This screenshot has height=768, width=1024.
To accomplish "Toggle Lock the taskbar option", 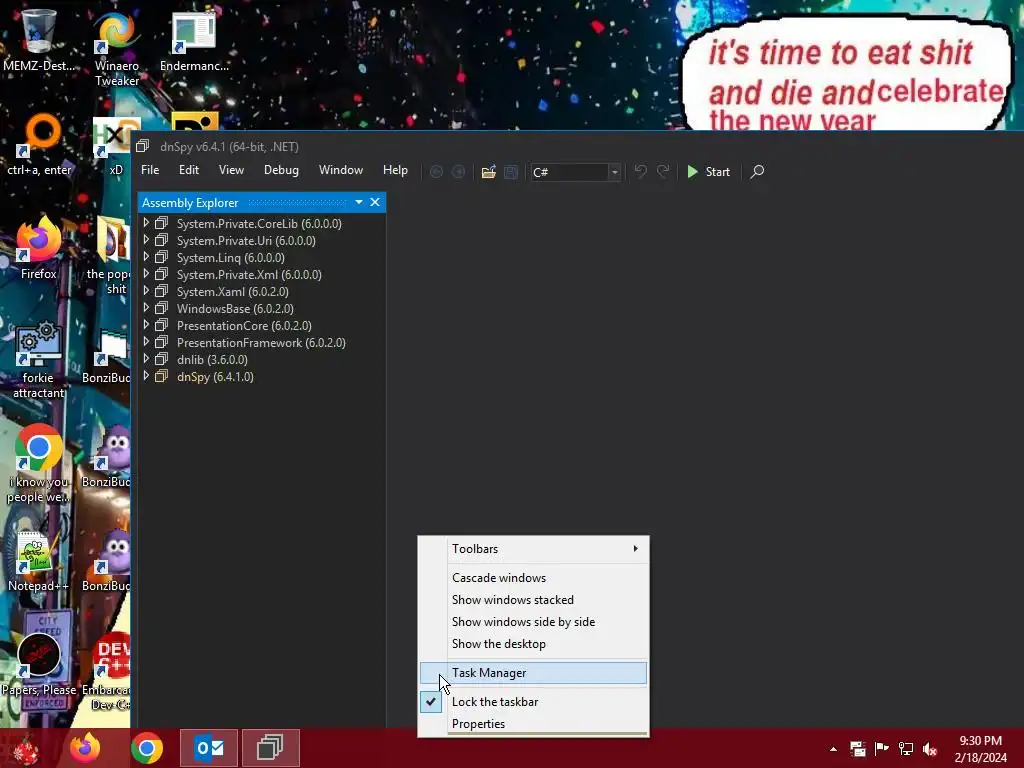I will tap(534, 701).
